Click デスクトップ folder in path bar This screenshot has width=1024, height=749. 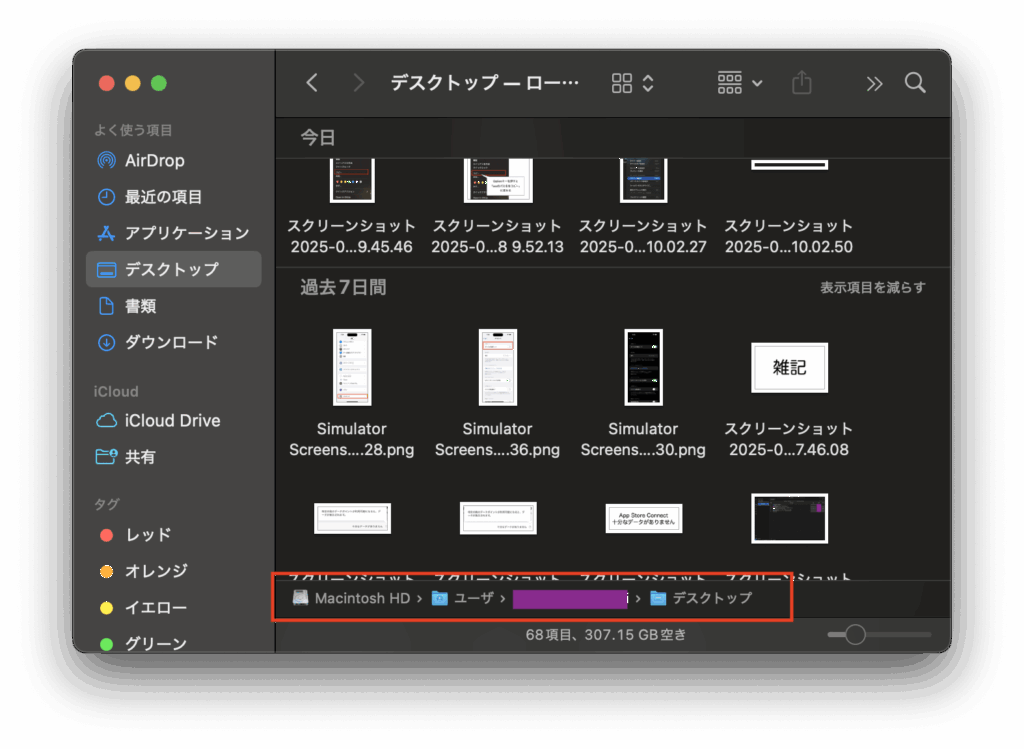coord(701,598)
